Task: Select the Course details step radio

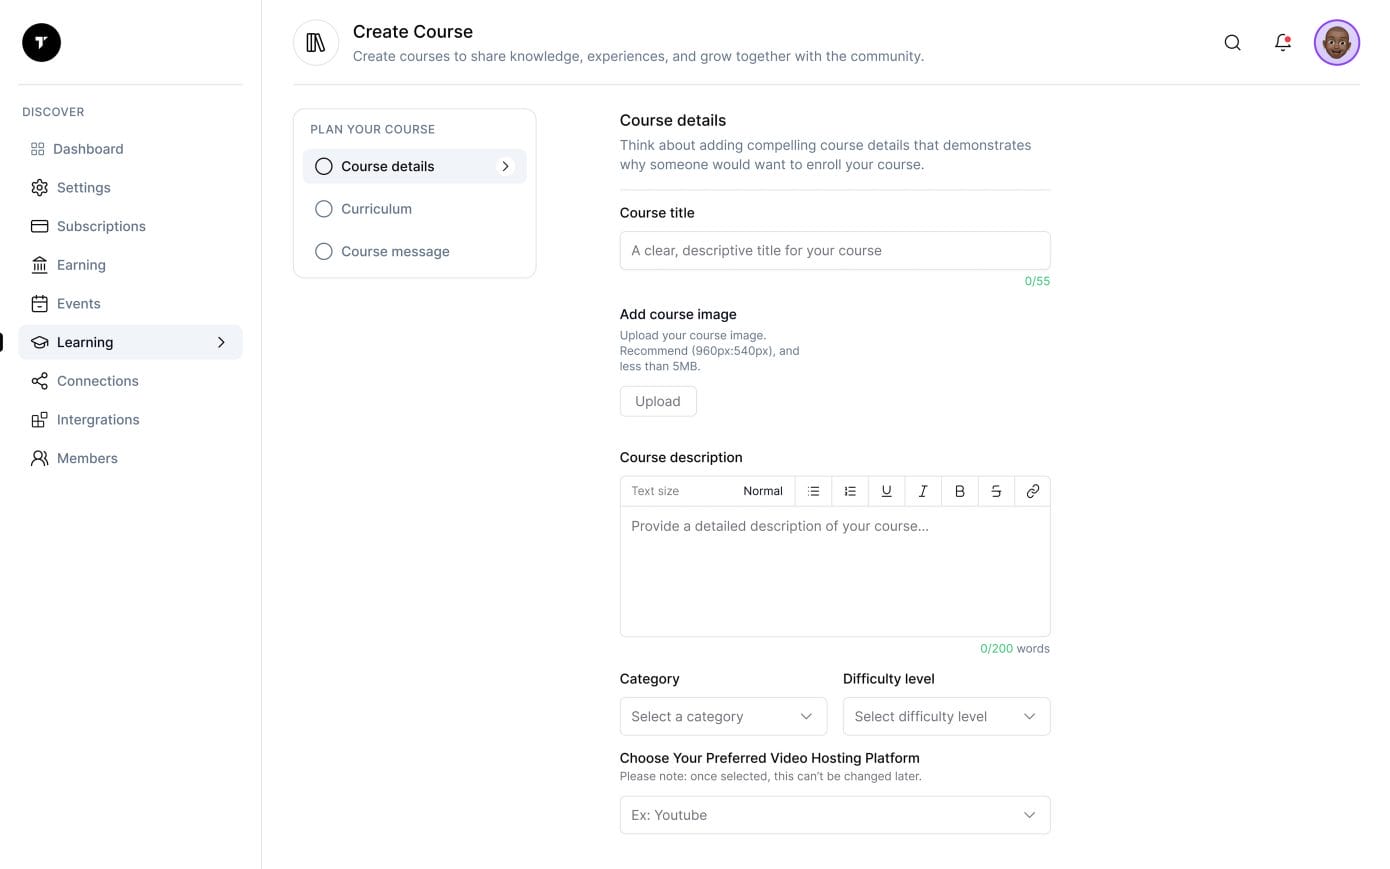Action: click(x=324, y=167)
